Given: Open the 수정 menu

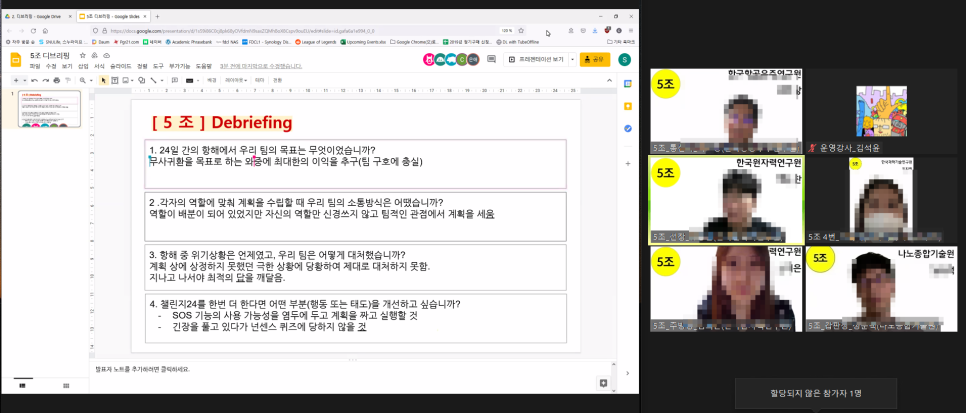Looking at the screenshot, I should (51, 65).
